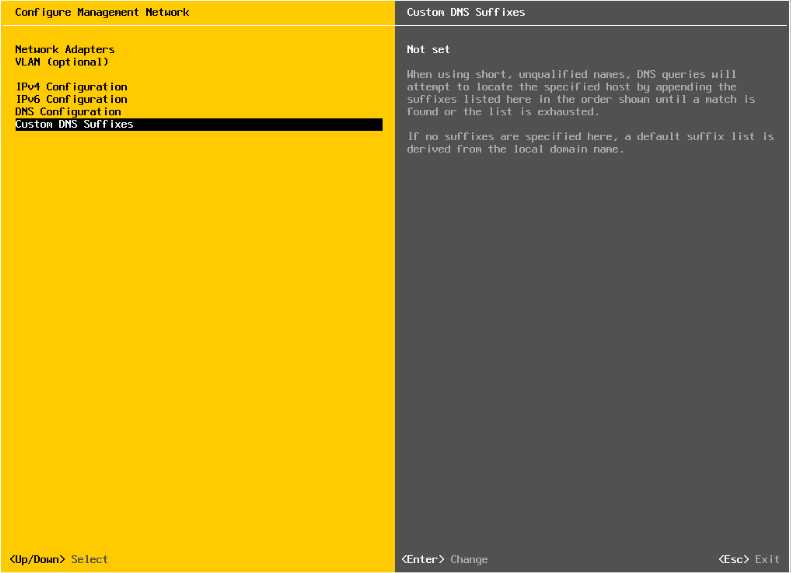Click the Custom DNS Suffixes panel header
The image size is (791, 573).
pos(466,12)
